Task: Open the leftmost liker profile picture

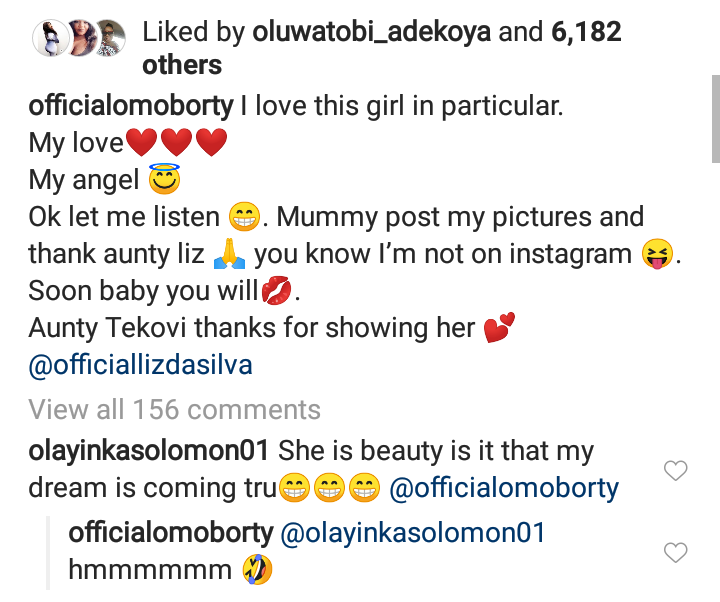Action: click(x=48, y=38)
